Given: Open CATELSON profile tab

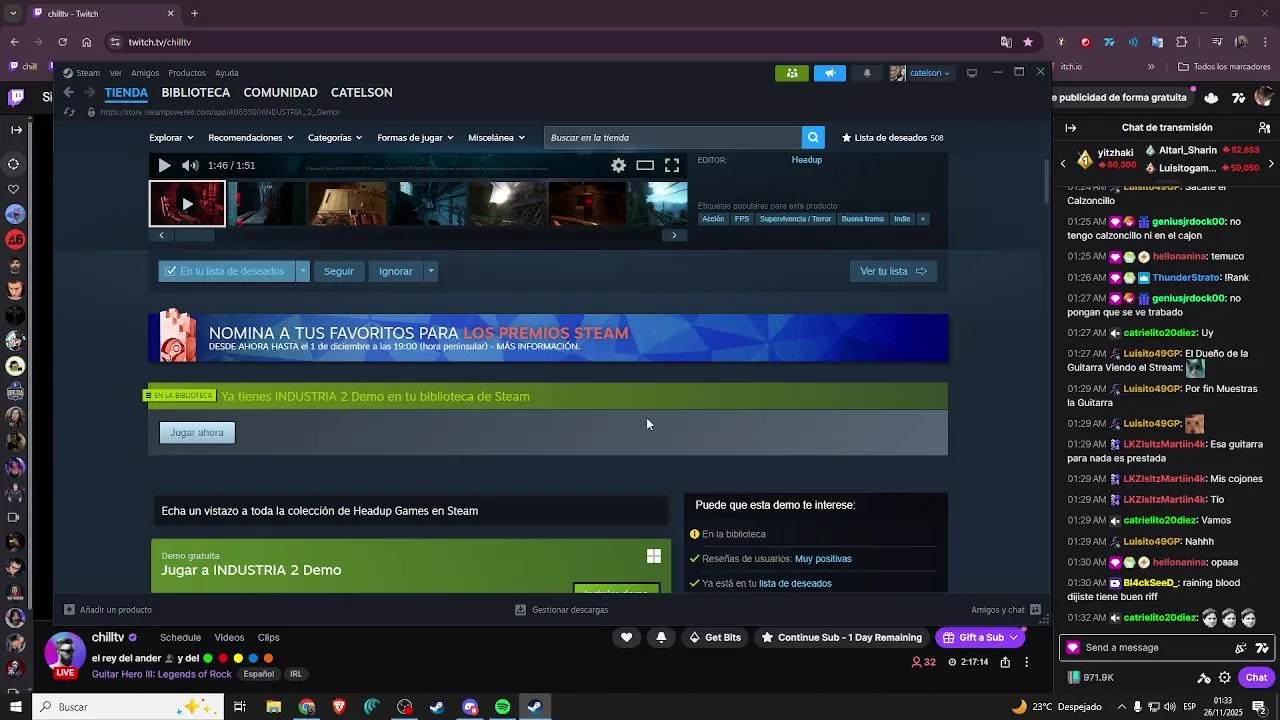Looking at the screenshot, I should (361, 92).
